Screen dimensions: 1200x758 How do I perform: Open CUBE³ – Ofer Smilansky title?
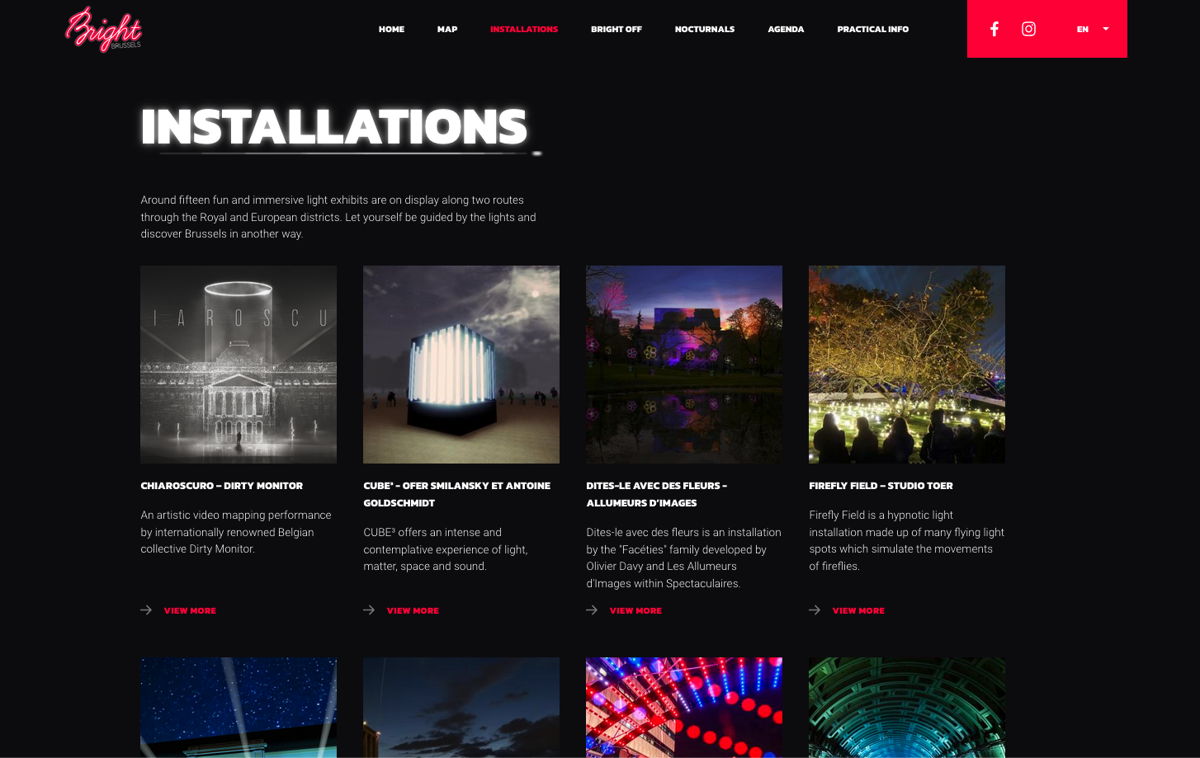coord(457,494)
